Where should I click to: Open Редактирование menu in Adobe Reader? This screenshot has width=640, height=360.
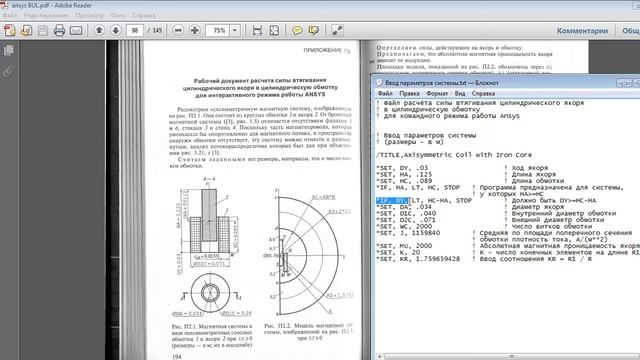(x=46, y=16)
